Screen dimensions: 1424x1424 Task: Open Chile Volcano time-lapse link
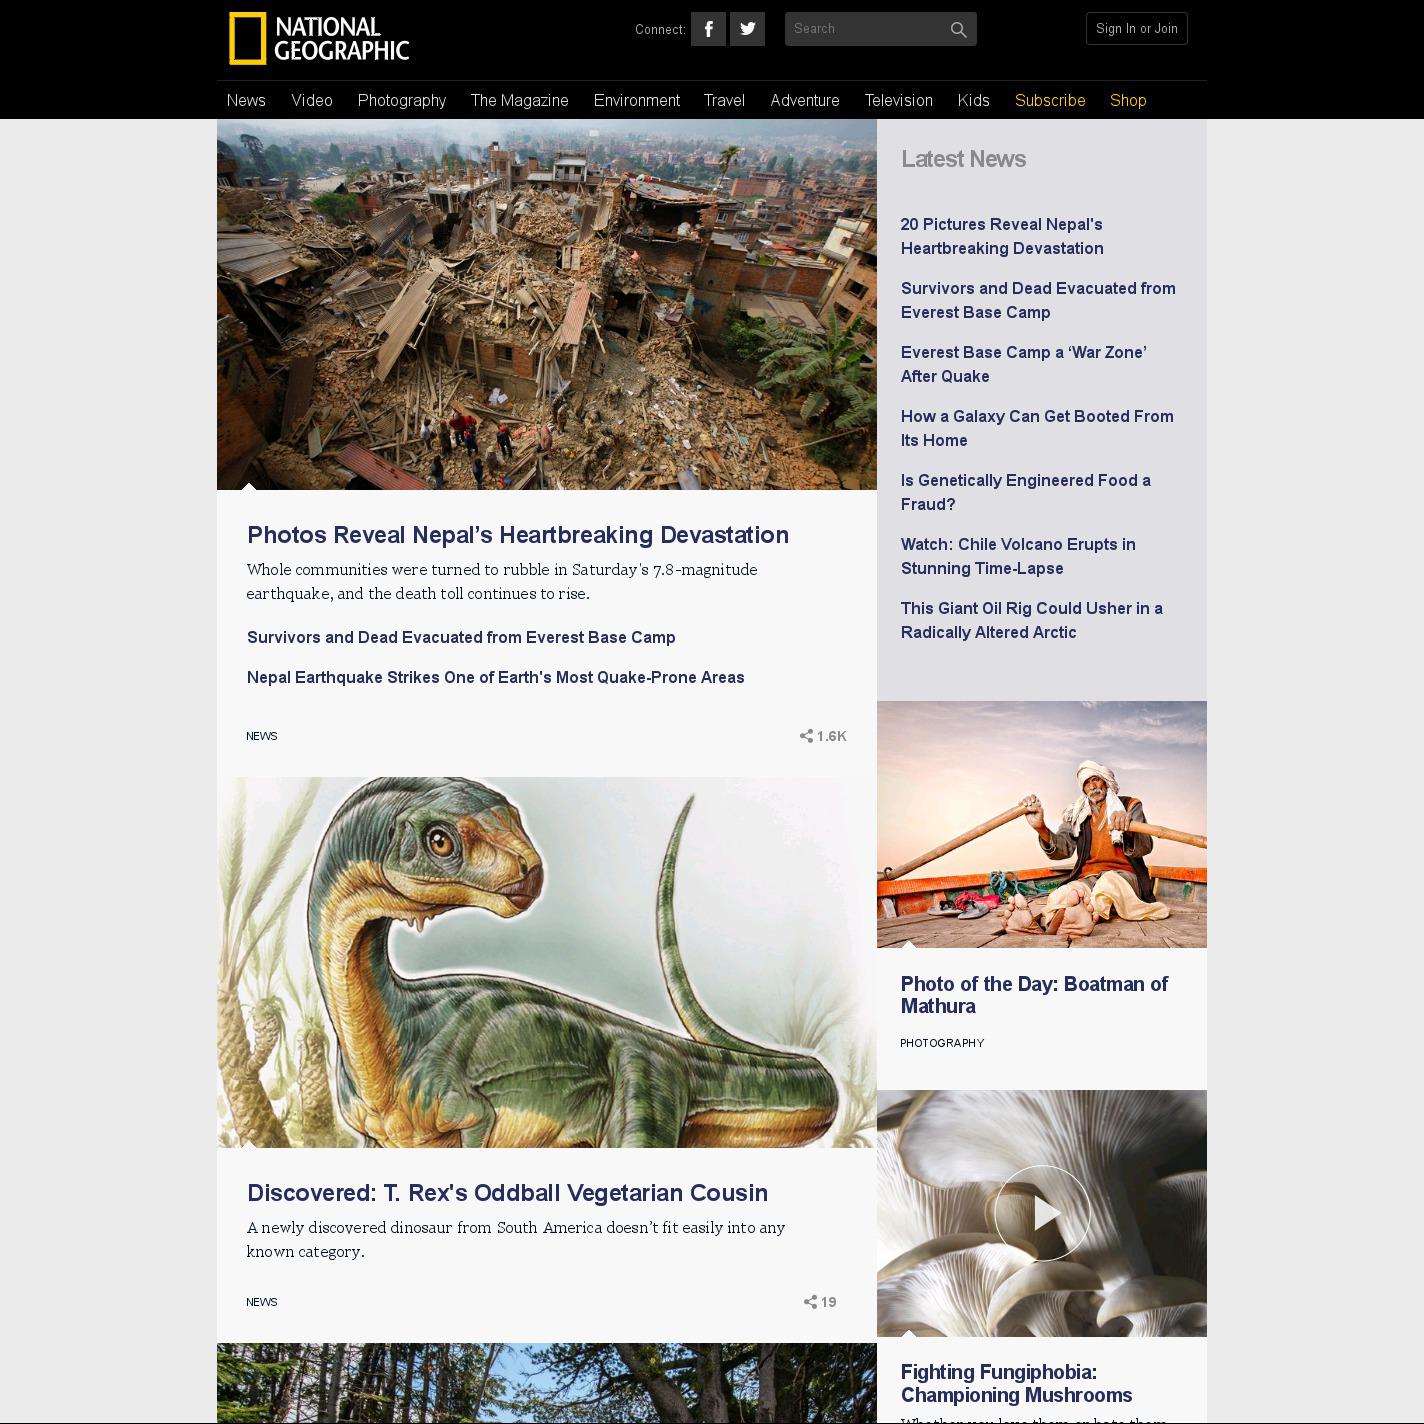click(x=1017, y=556)
